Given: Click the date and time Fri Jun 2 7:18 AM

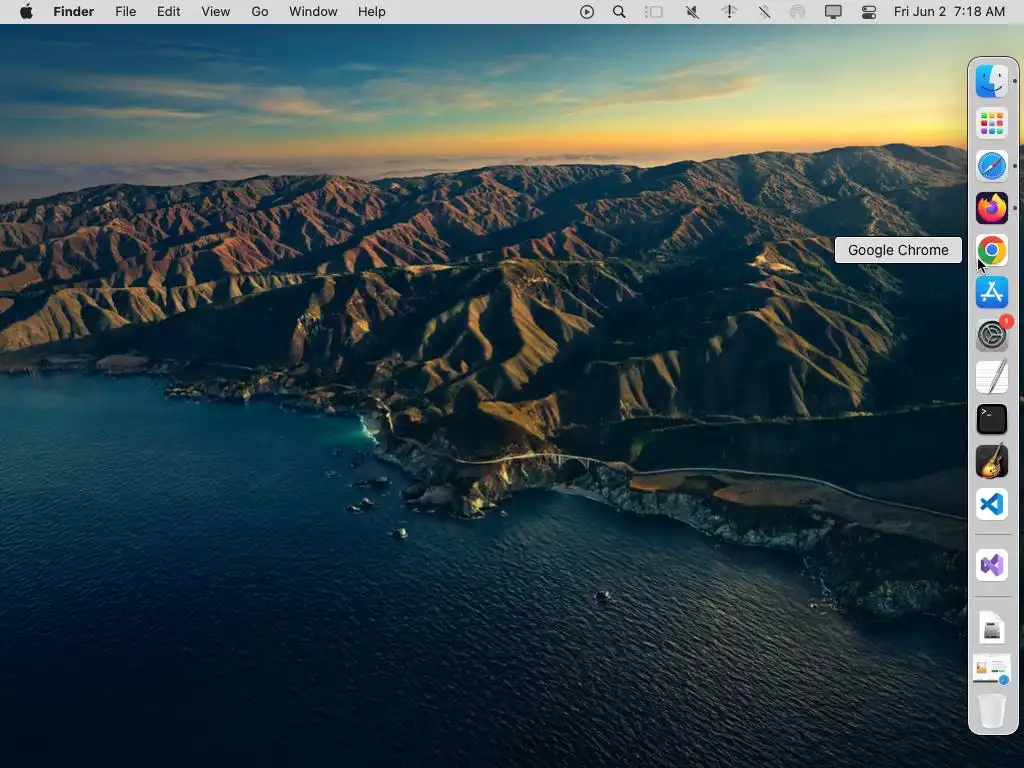Looking at the screenshot, I should point(949,12).
